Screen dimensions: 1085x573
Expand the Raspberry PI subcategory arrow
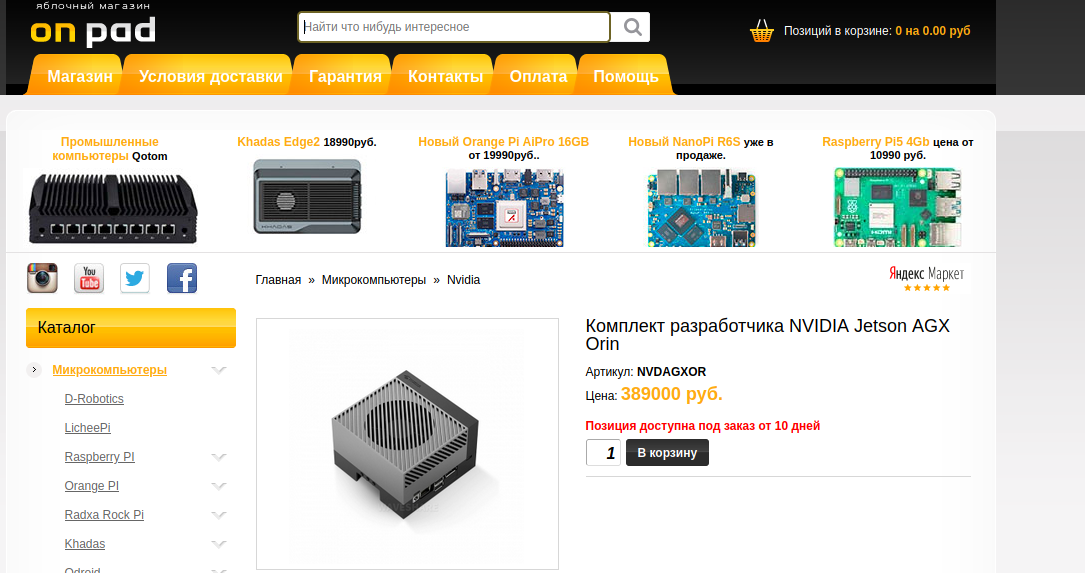coord(219,457)
